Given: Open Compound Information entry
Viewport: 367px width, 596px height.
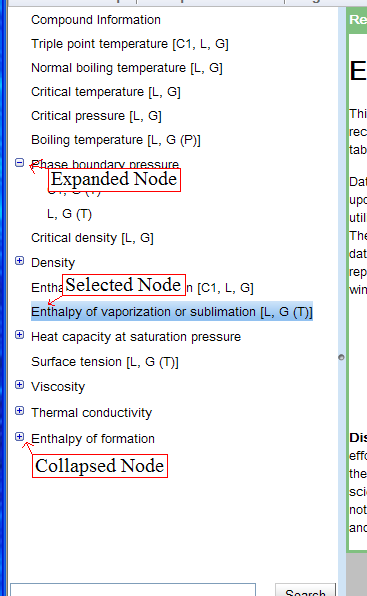Looking at the screenshot, I should coord(96,20).
